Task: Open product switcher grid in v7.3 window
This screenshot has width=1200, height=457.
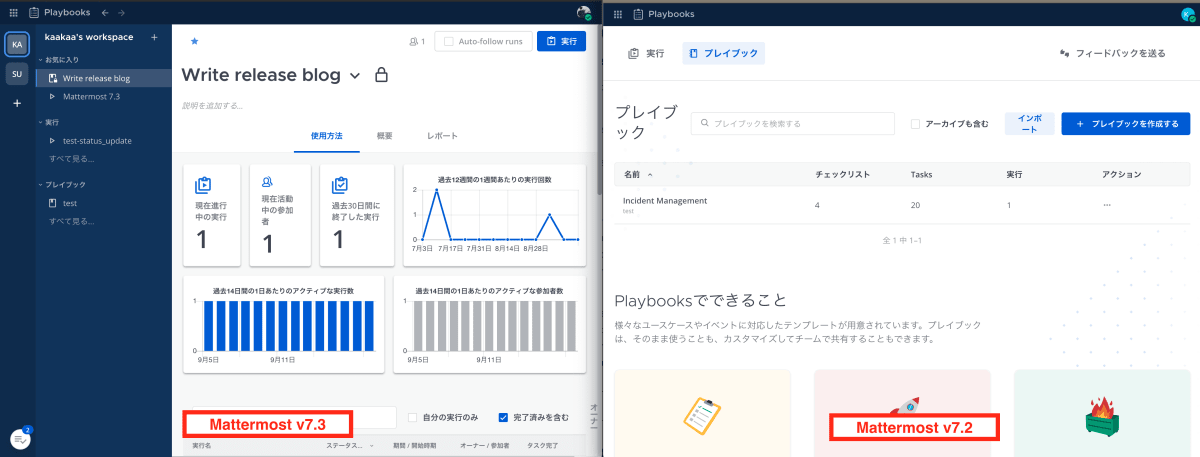Action: point(13,12)
